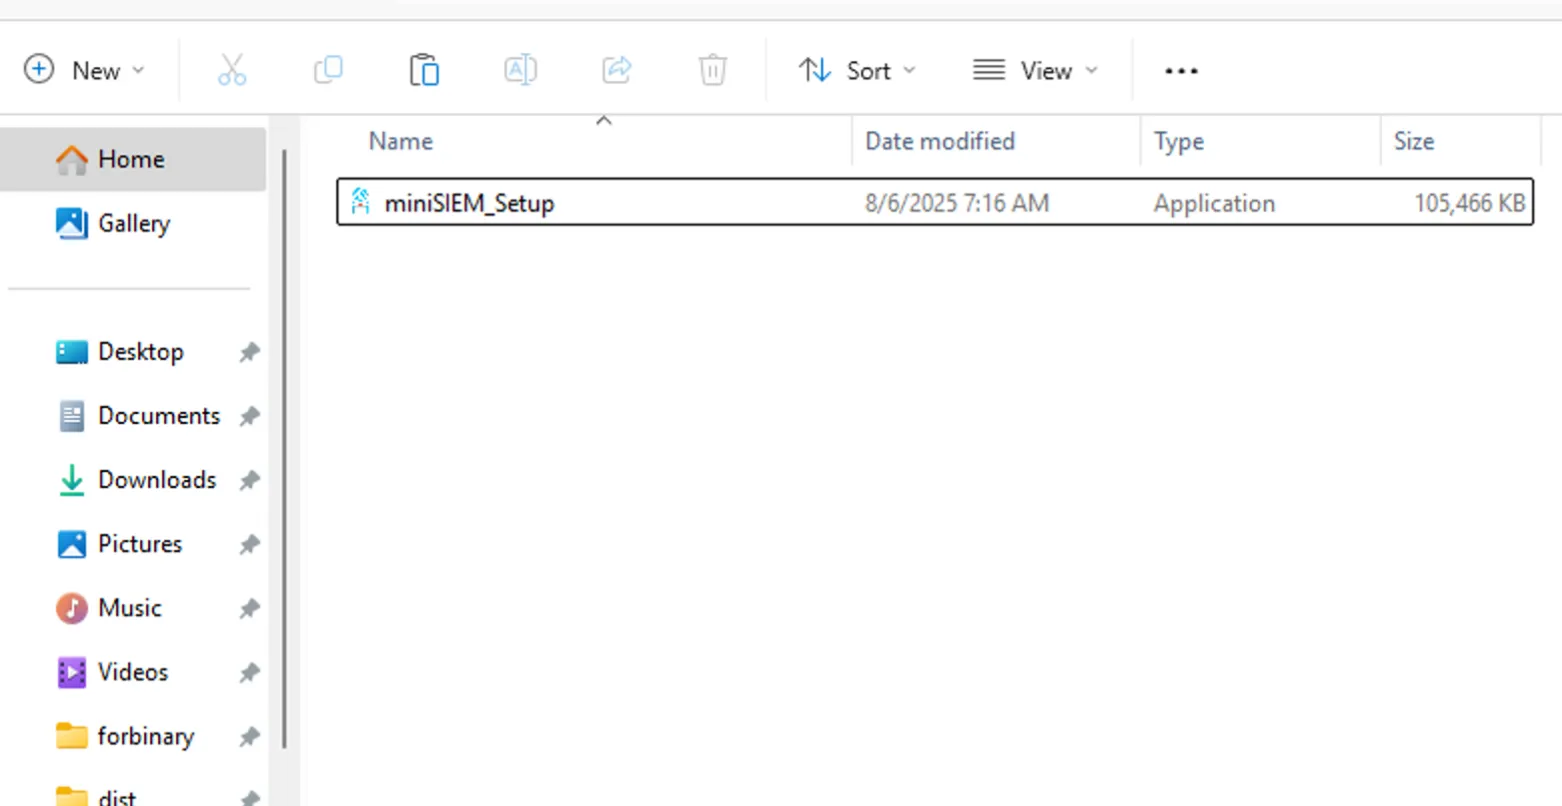This screenshot has height=806, width=1562.
Task: Open the forbinary folder in sidebar
Action: [145, 736]
